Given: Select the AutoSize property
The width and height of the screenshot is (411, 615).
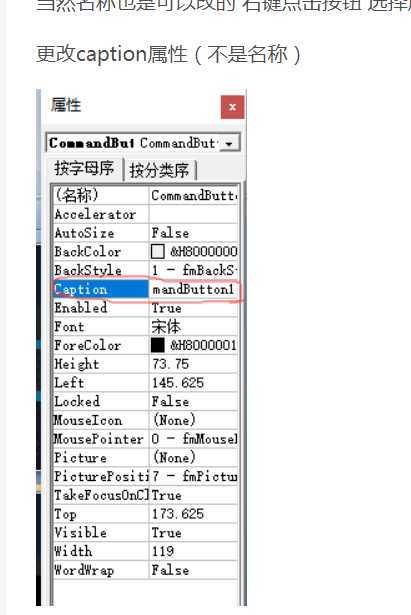Looking at the screenshot, I should [101, 233].
